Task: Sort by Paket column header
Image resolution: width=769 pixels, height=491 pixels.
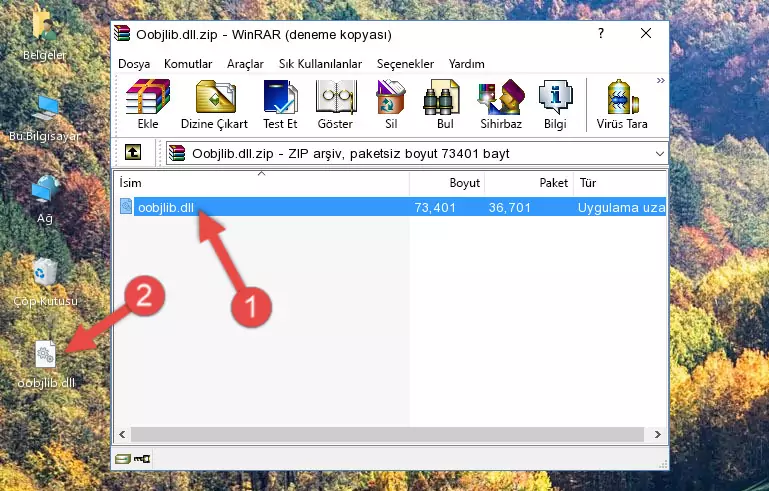Action: (x=529, y=183)
